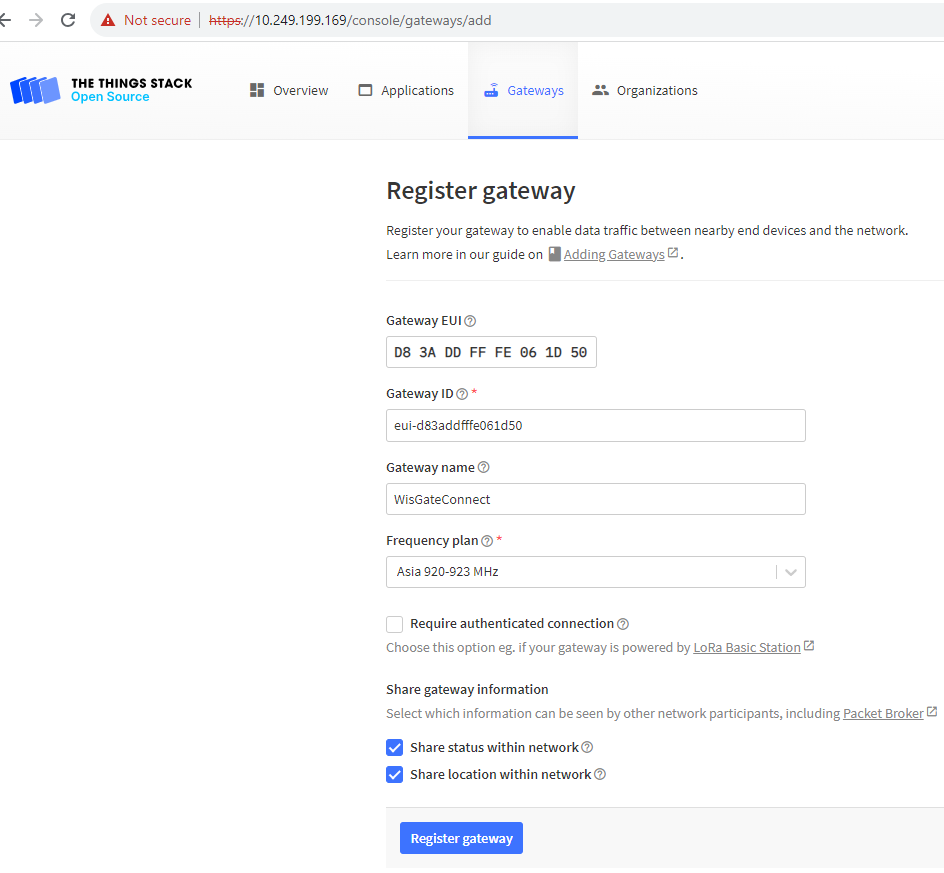Click the Gateway name input field
Screen dimensions: 944x873
pyautogui.click(x=595, y=499)
